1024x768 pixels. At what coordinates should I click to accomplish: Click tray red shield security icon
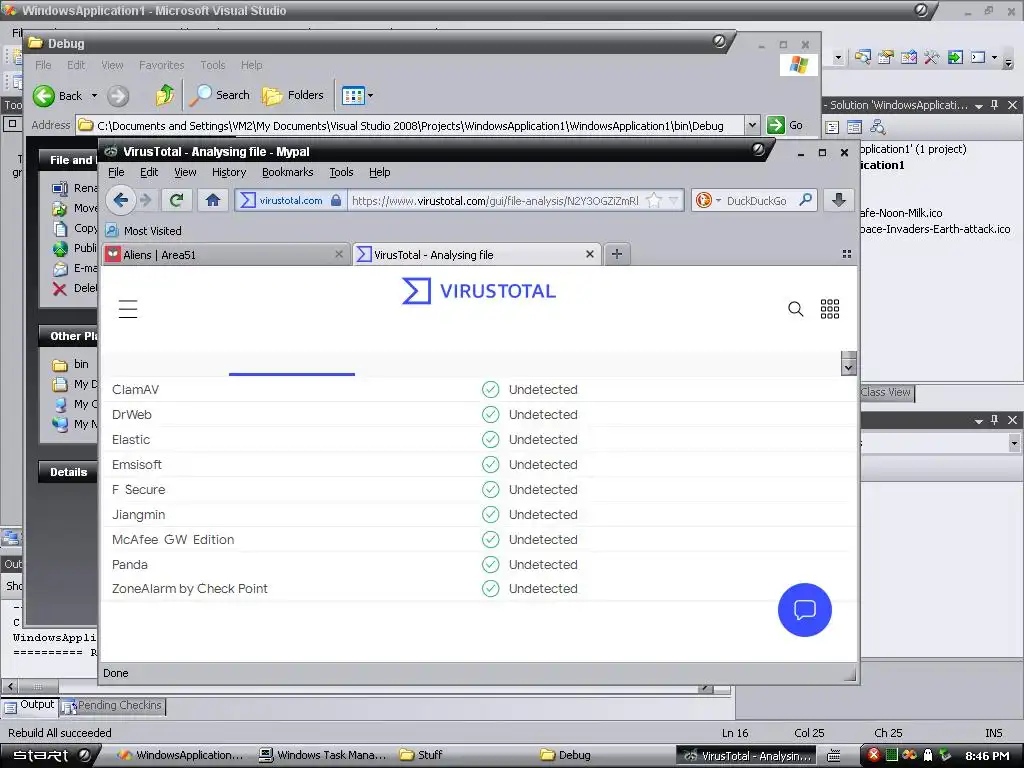pos(873,755)
